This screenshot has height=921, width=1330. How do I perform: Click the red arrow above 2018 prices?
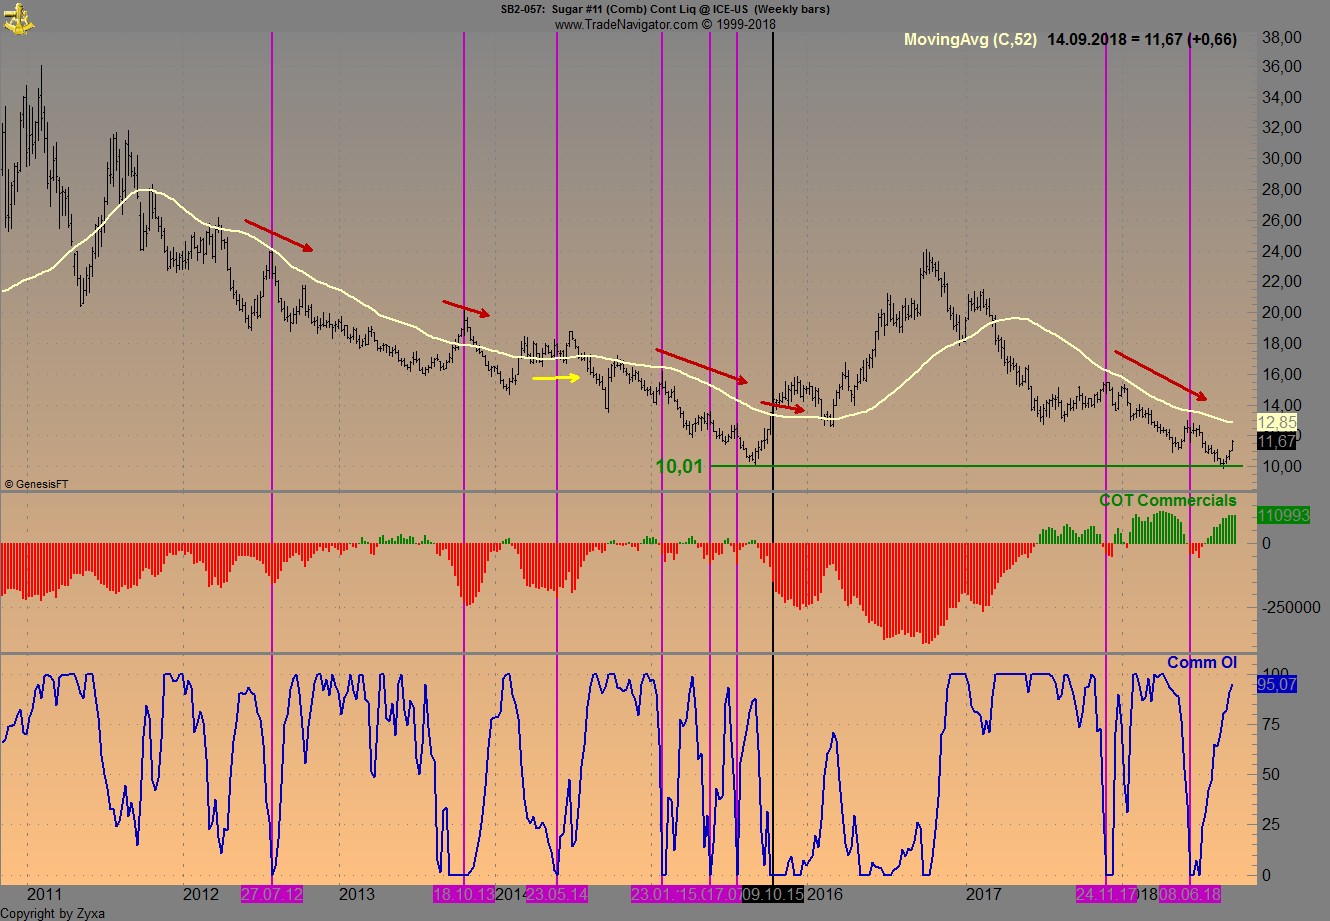(x=1160, y=374)
